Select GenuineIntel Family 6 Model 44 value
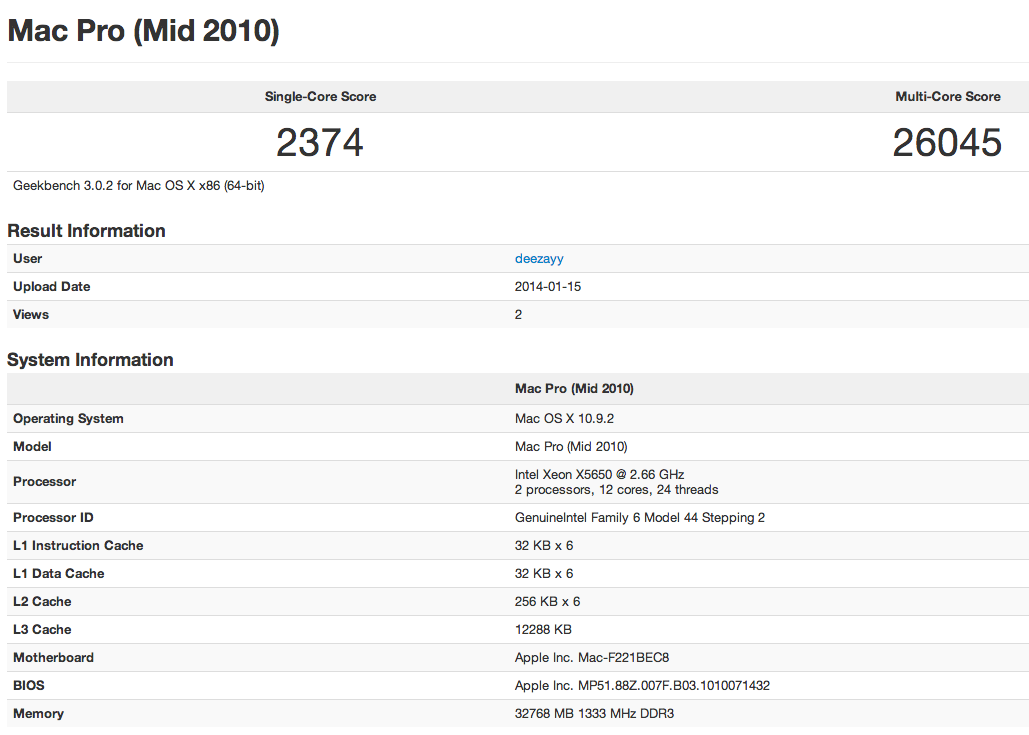 click(x=640, y=518)
